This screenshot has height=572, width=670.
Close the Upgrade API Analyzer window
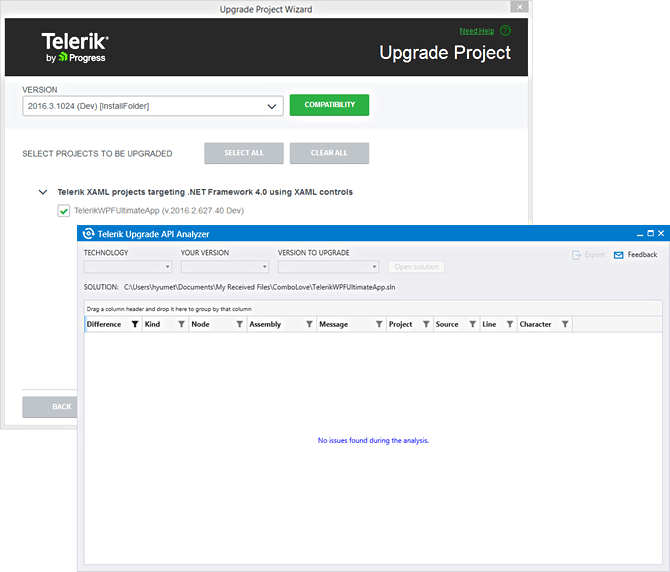tap(661, 233)
